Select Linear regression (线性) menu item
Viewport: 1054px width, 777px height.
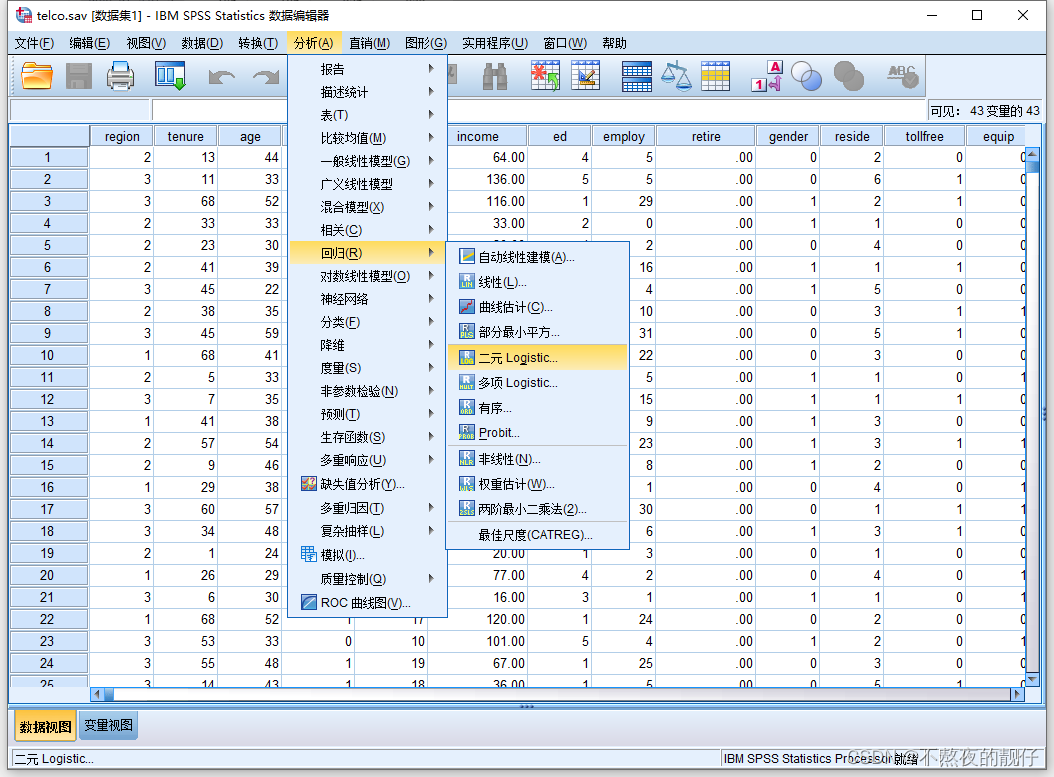point(537,282)
